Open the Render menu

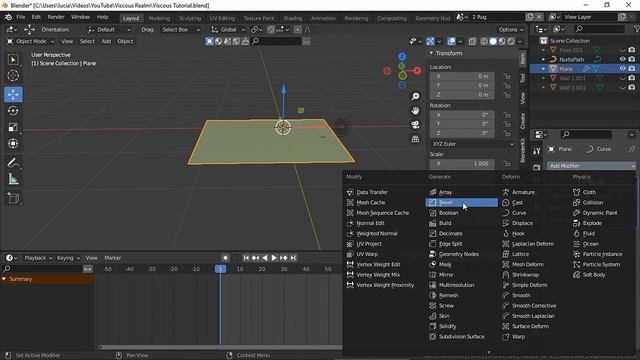point(56,17)
